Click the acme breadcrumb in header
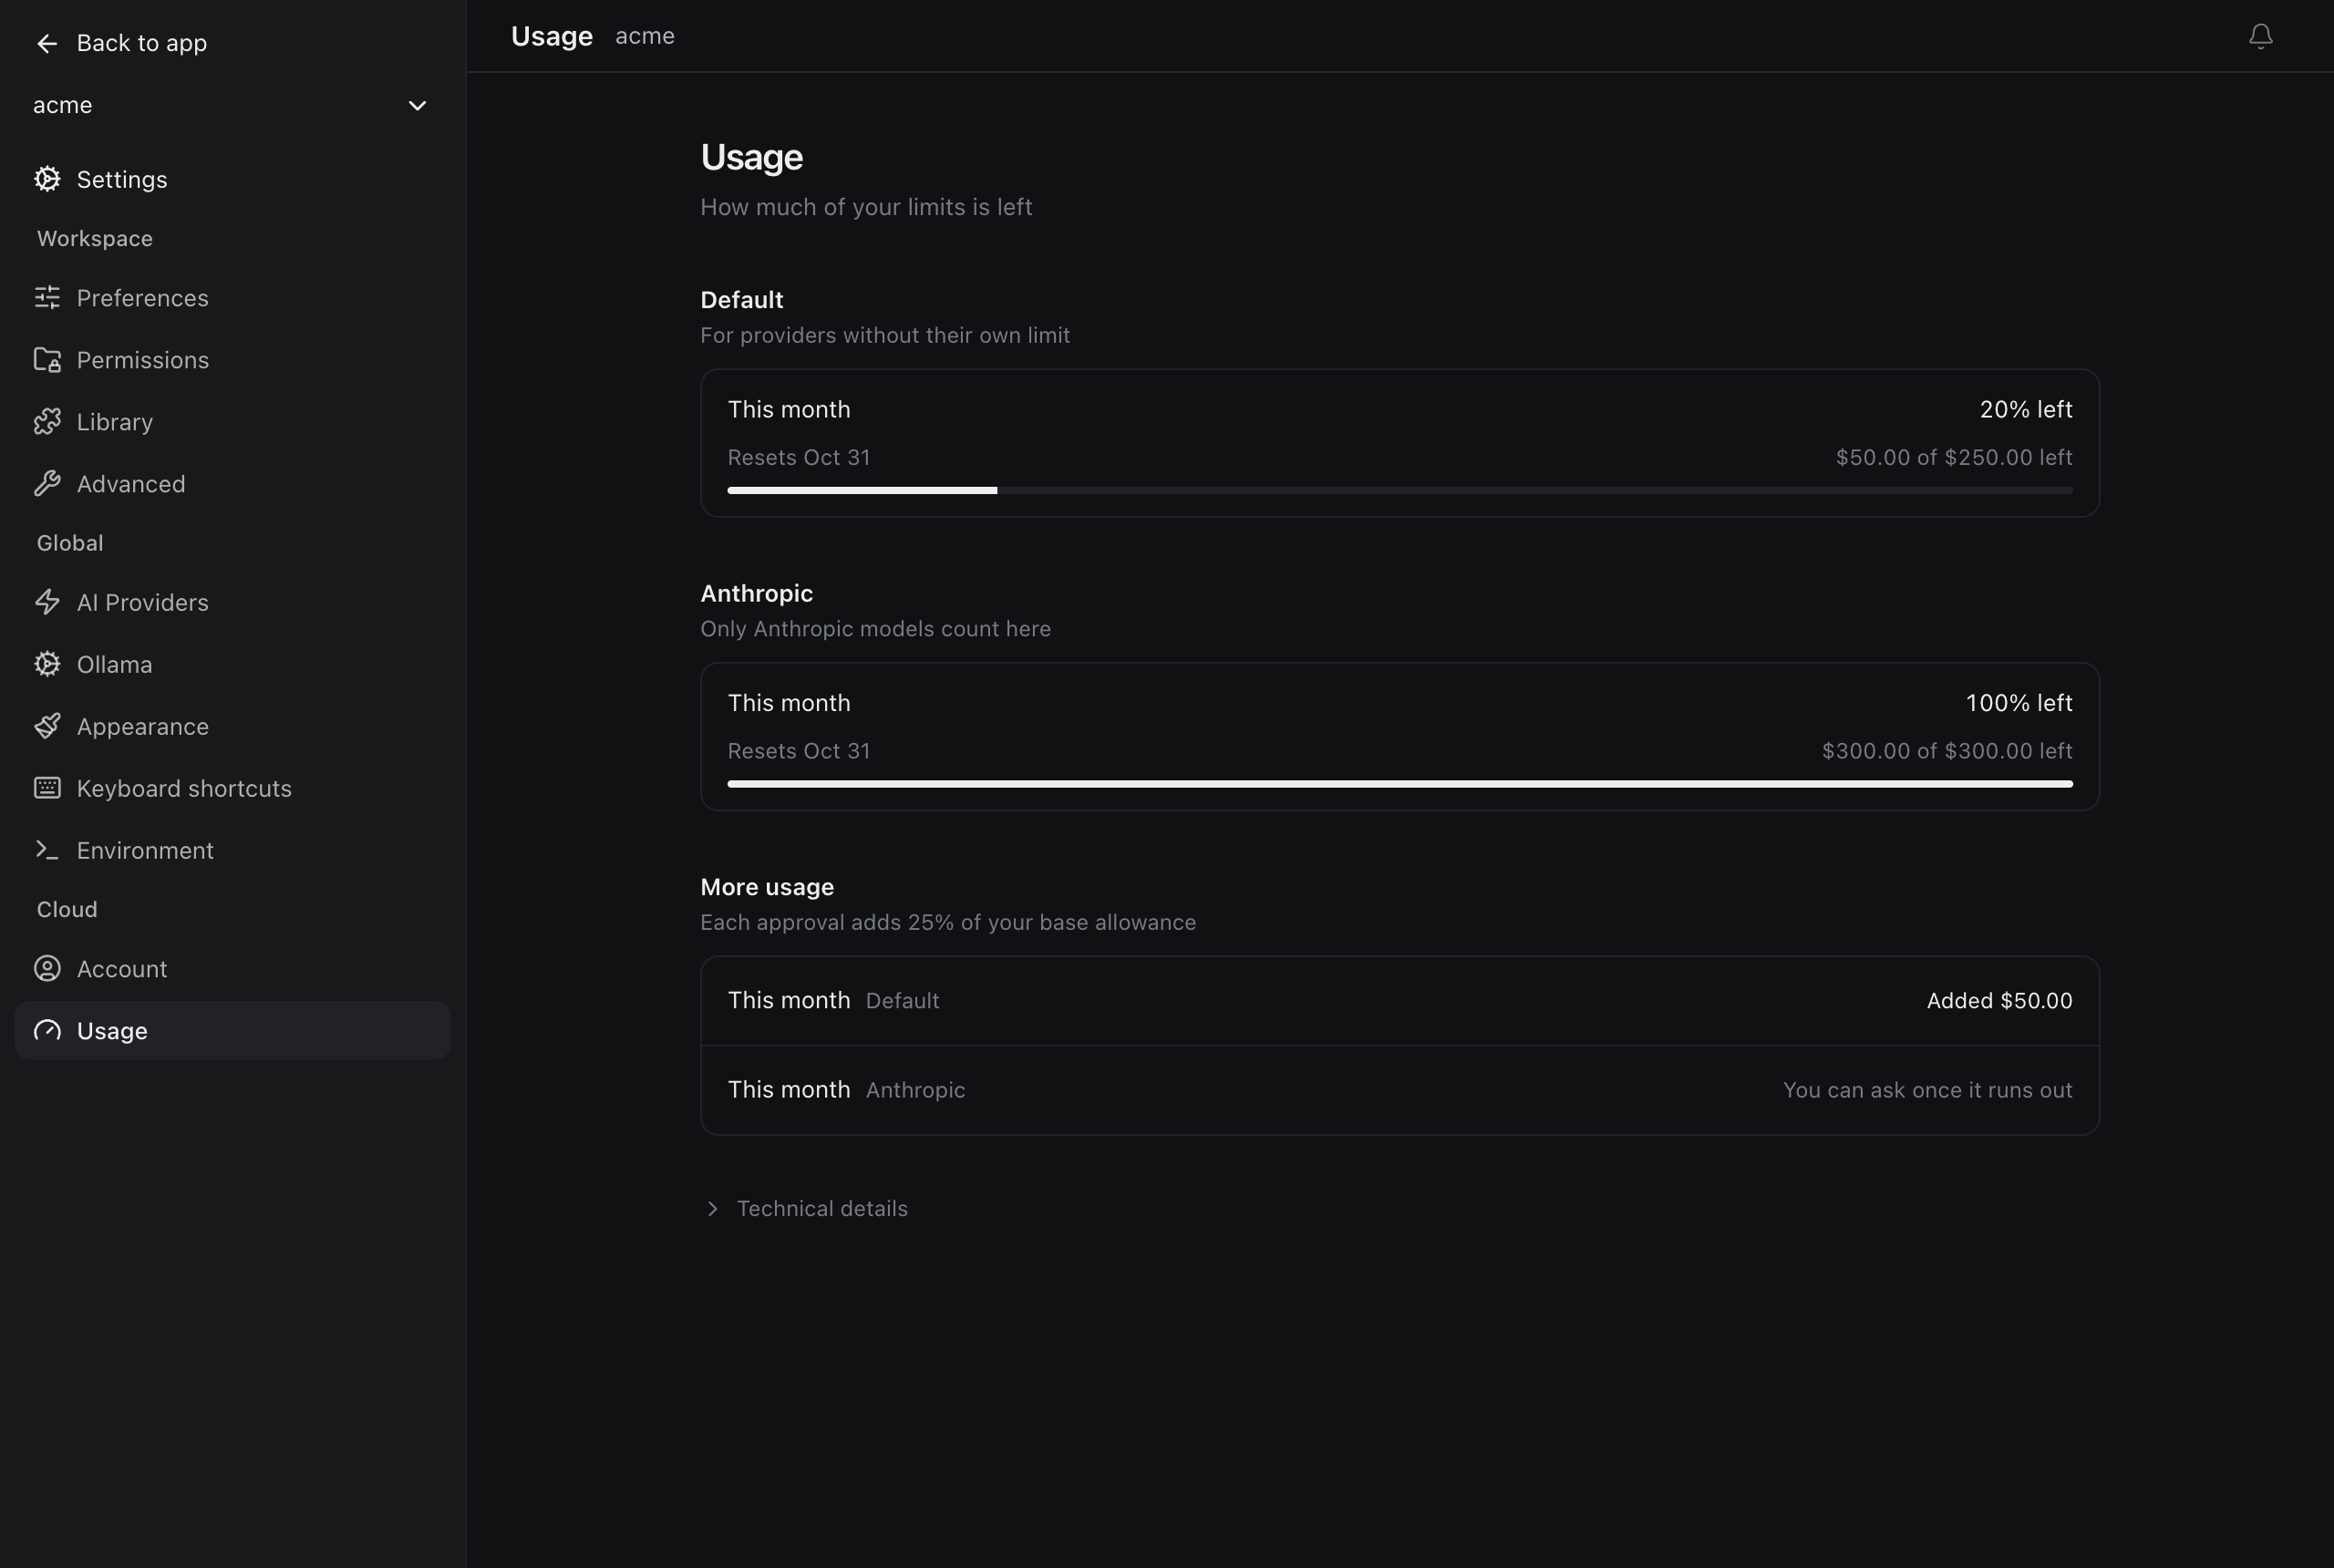 click(x=645, y=36)
